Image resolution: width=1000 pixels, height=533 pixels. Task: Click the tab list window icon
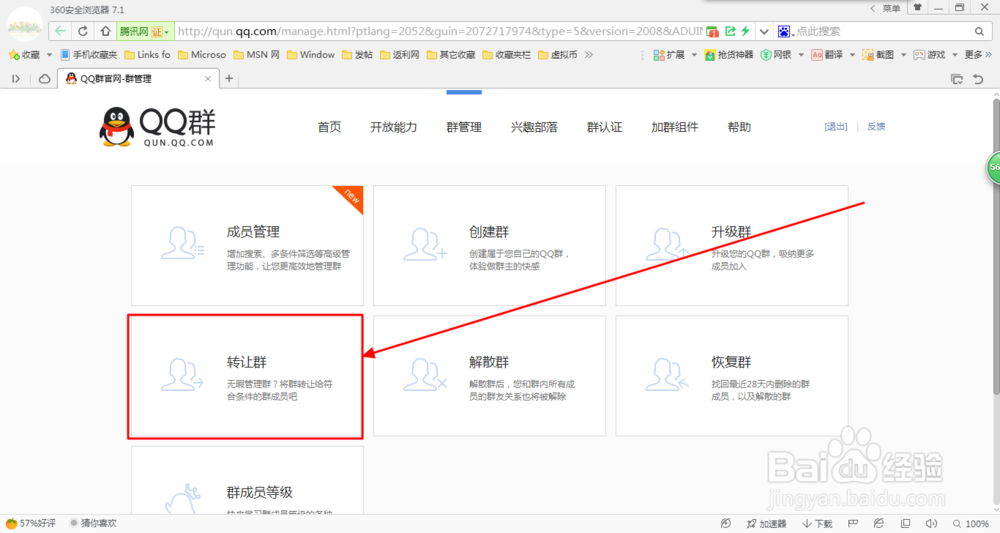(957, 79)
